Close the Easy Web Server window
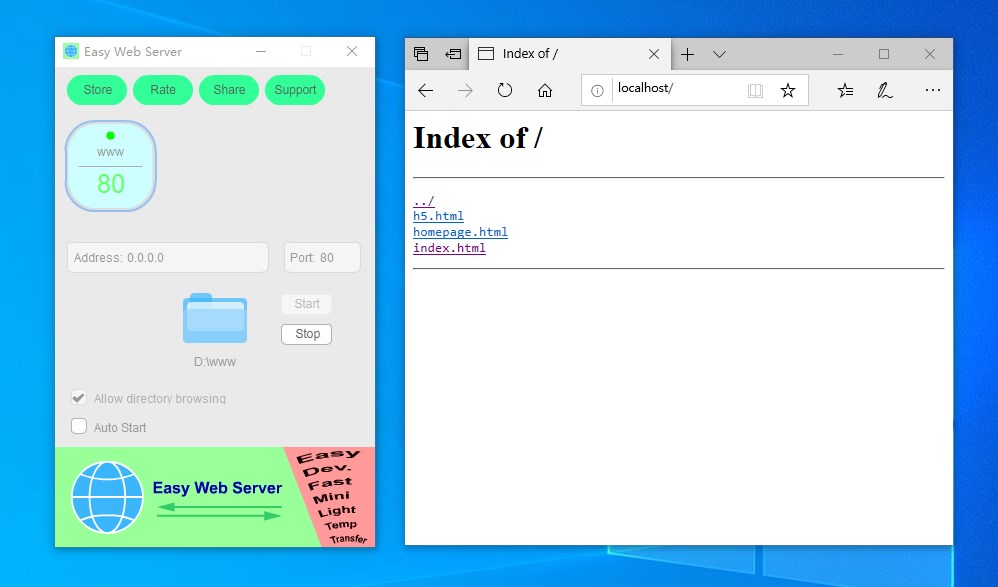The width and height of the screenshot is (998, 587). click(x=352, y=51)
